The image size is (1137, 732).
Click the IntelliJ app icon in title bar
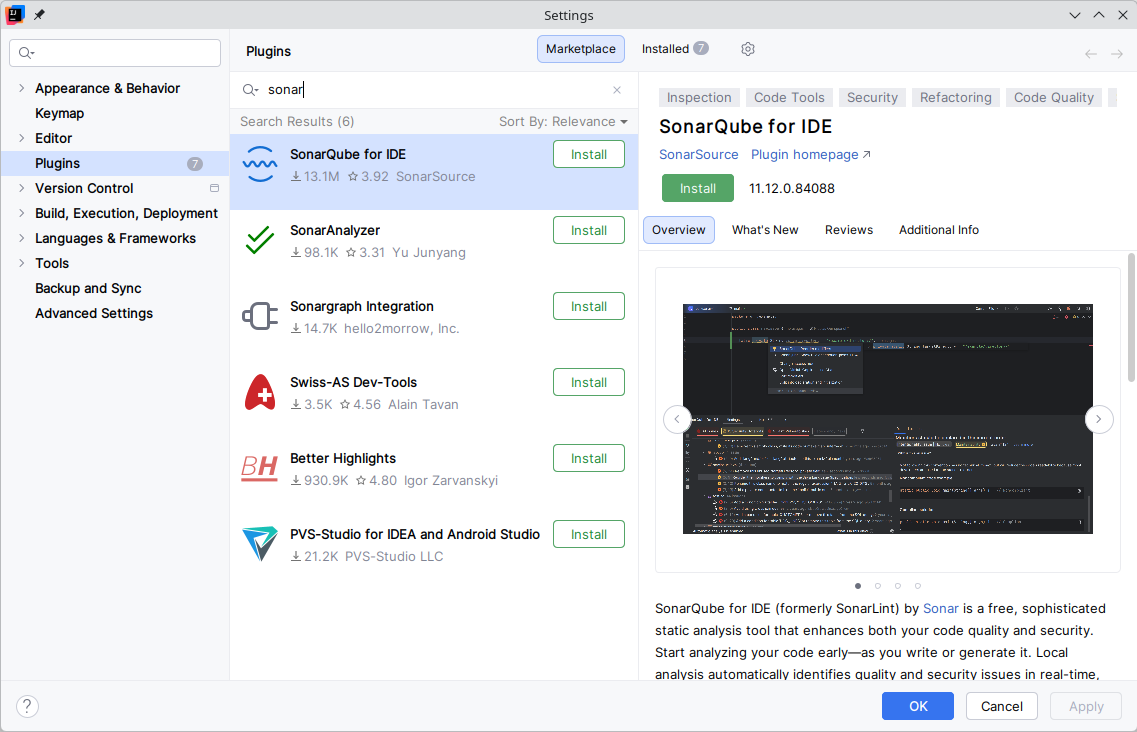pyautogui.click(x=15, y=15)
